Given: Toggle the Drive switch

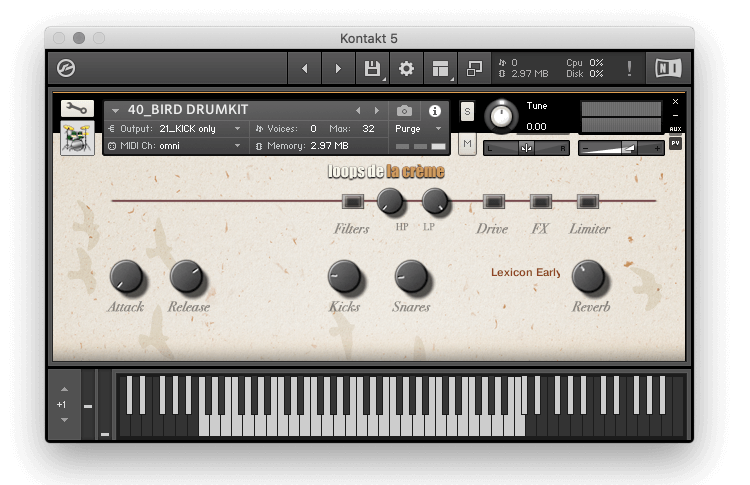Looking at the screenshot, I should tap(494, 201).
